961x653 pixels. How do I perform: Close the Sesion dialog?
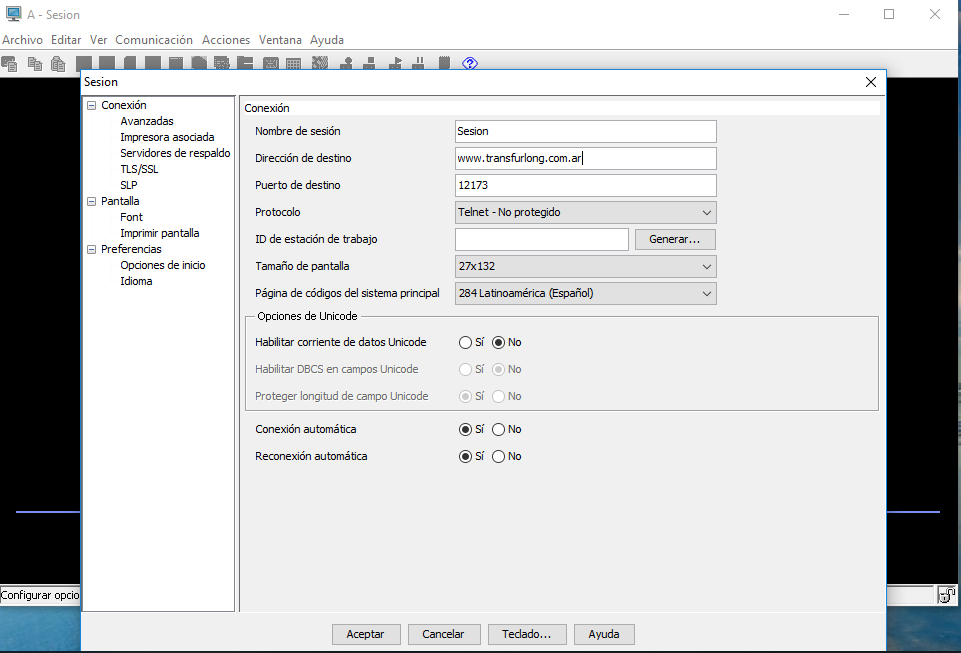(870, 82)
